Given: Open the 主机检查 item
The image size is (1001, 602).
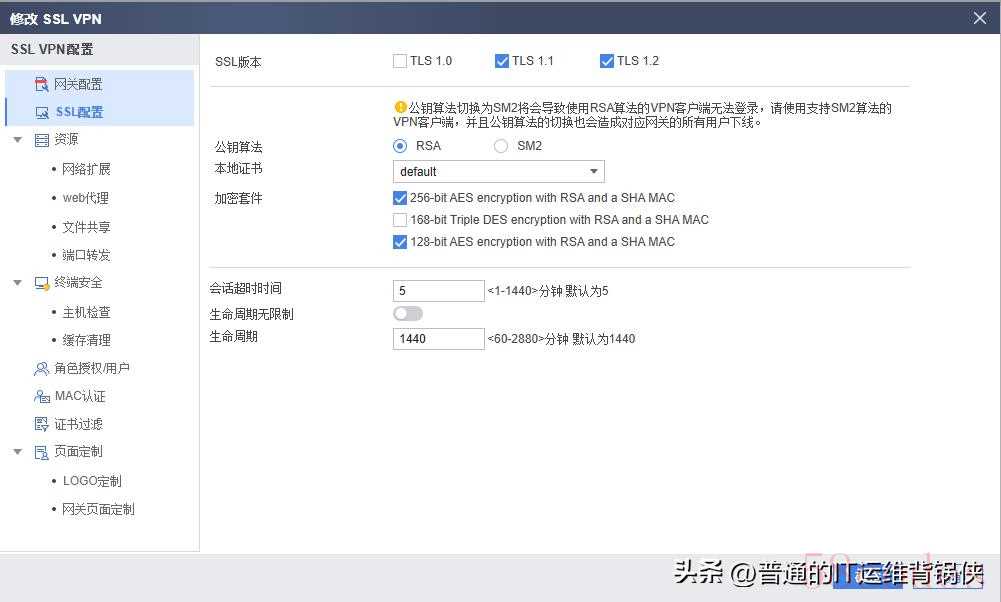Looking at the screenshot, I should (86, 312).
